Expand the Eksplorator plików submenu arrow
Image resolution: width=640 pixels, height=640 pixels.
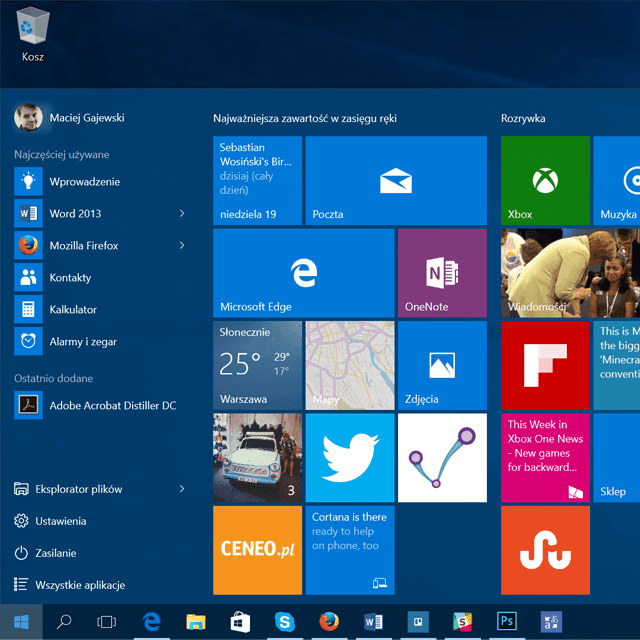[182, 489]
